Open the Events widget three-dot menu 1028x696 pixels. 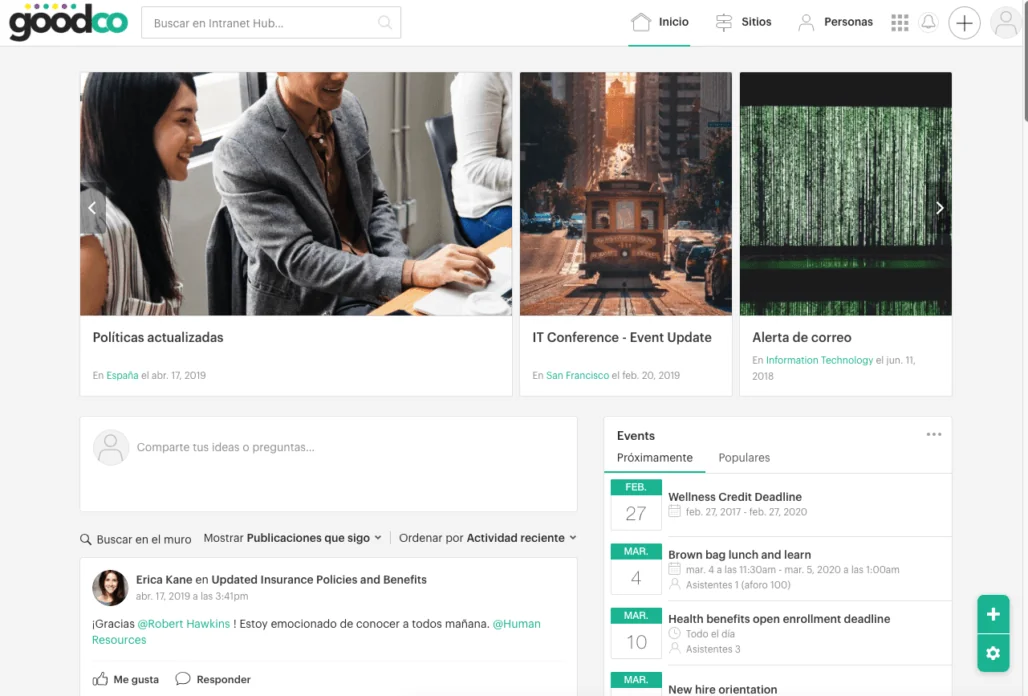934,435
